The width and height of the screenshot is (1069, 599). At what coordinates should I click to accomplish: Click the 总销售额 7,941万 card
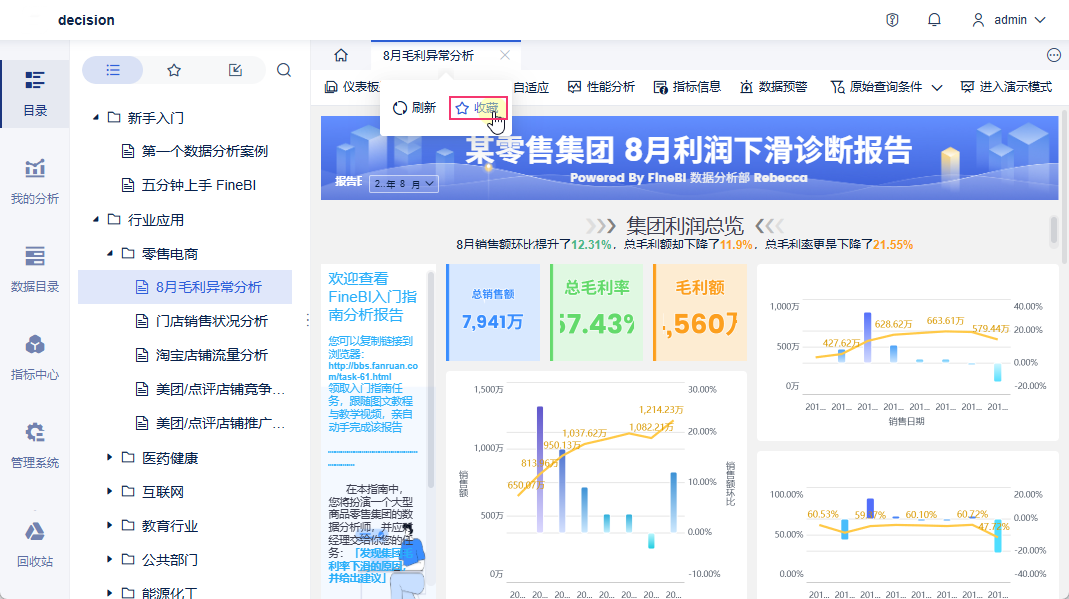coord(493,312)
